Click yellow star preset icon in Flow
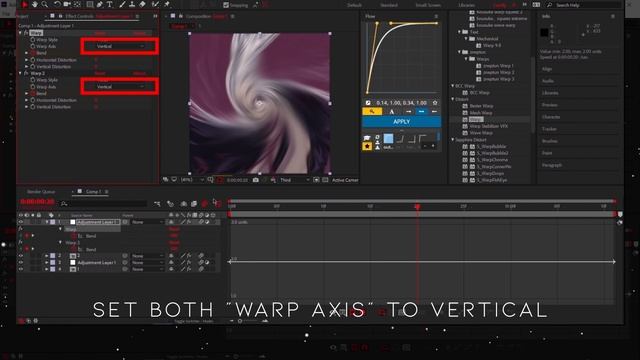The image size is (640, 360). [367, 146]
